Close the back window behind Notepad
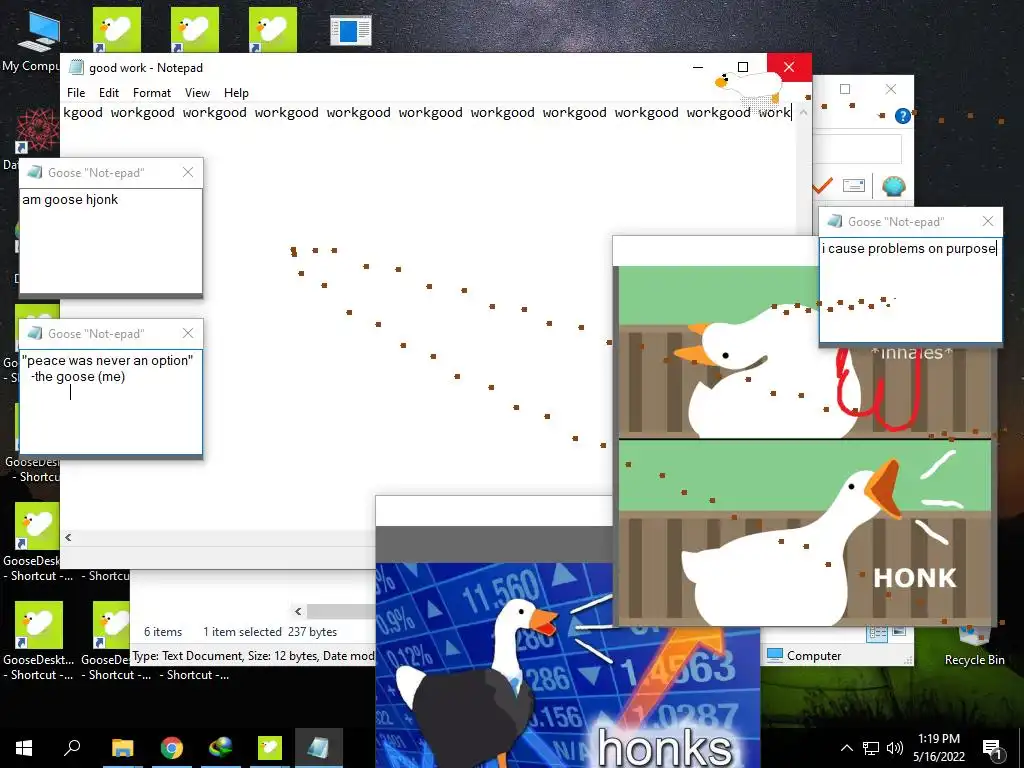 (891, 89)
